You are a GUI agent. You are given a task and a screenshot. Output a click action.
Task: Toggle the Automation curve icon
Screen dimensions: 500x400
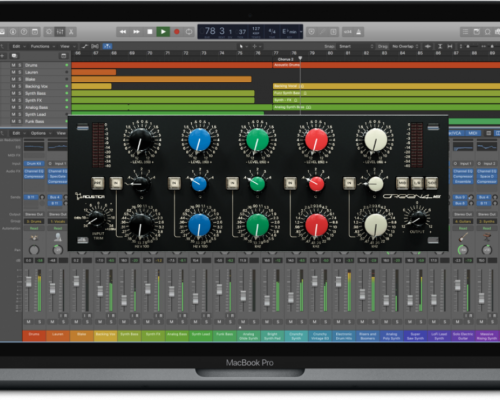tap(85, 46)
